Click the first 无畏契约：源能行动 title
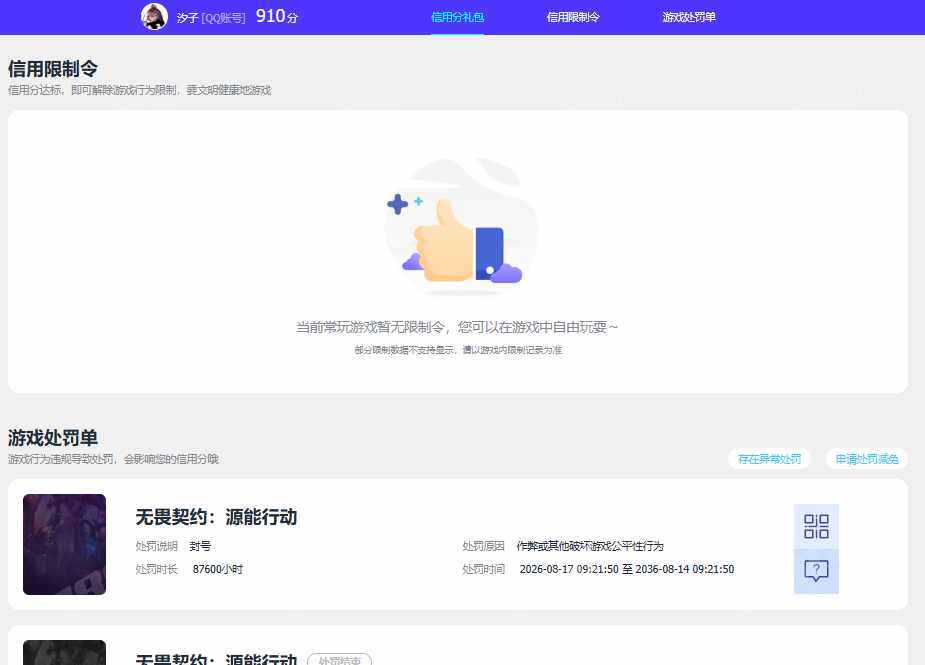Viewport: 925px width, 665px height. (x=216, y=517)
